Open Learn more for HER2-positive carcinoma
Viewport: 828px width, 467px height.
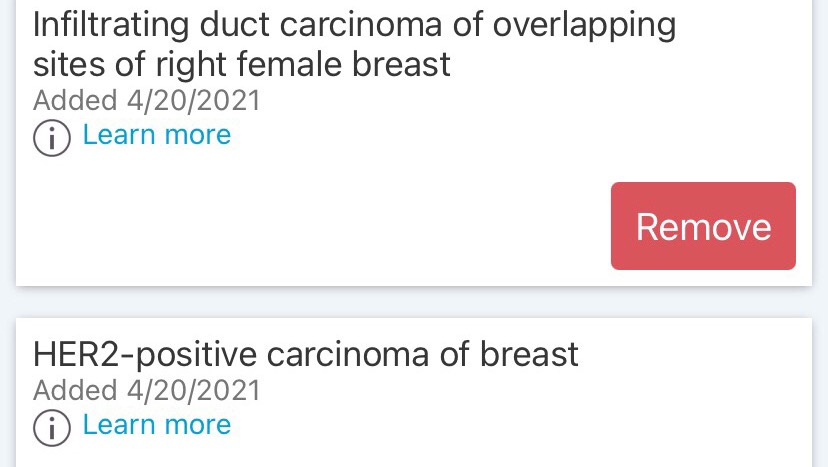coord(156,425)
